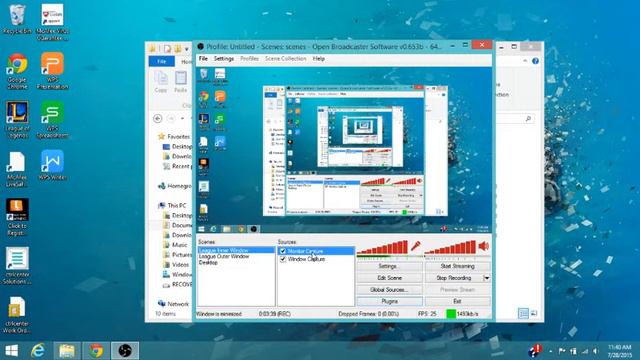The image size is (640, 360).
Task: Mute the microphone via the mic icon
Action: [x=415, y=246]
